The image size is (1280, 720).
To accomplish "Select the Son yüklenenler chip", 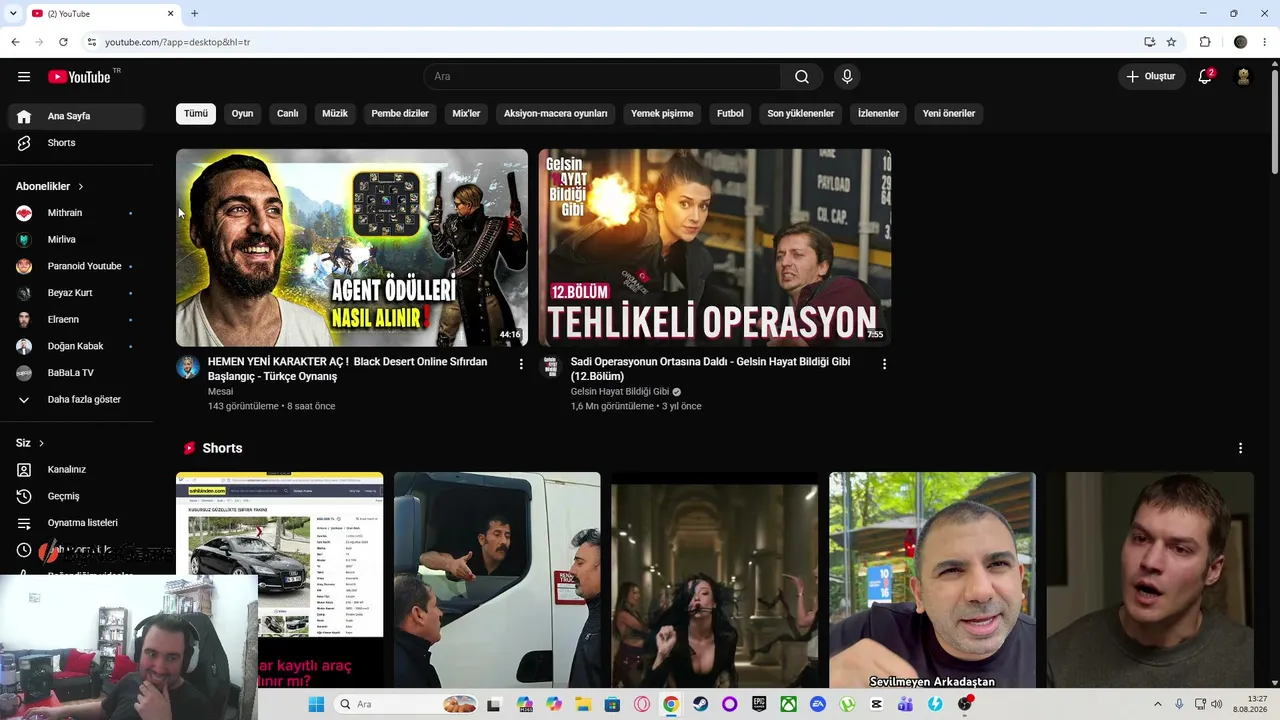I will 801,114.
